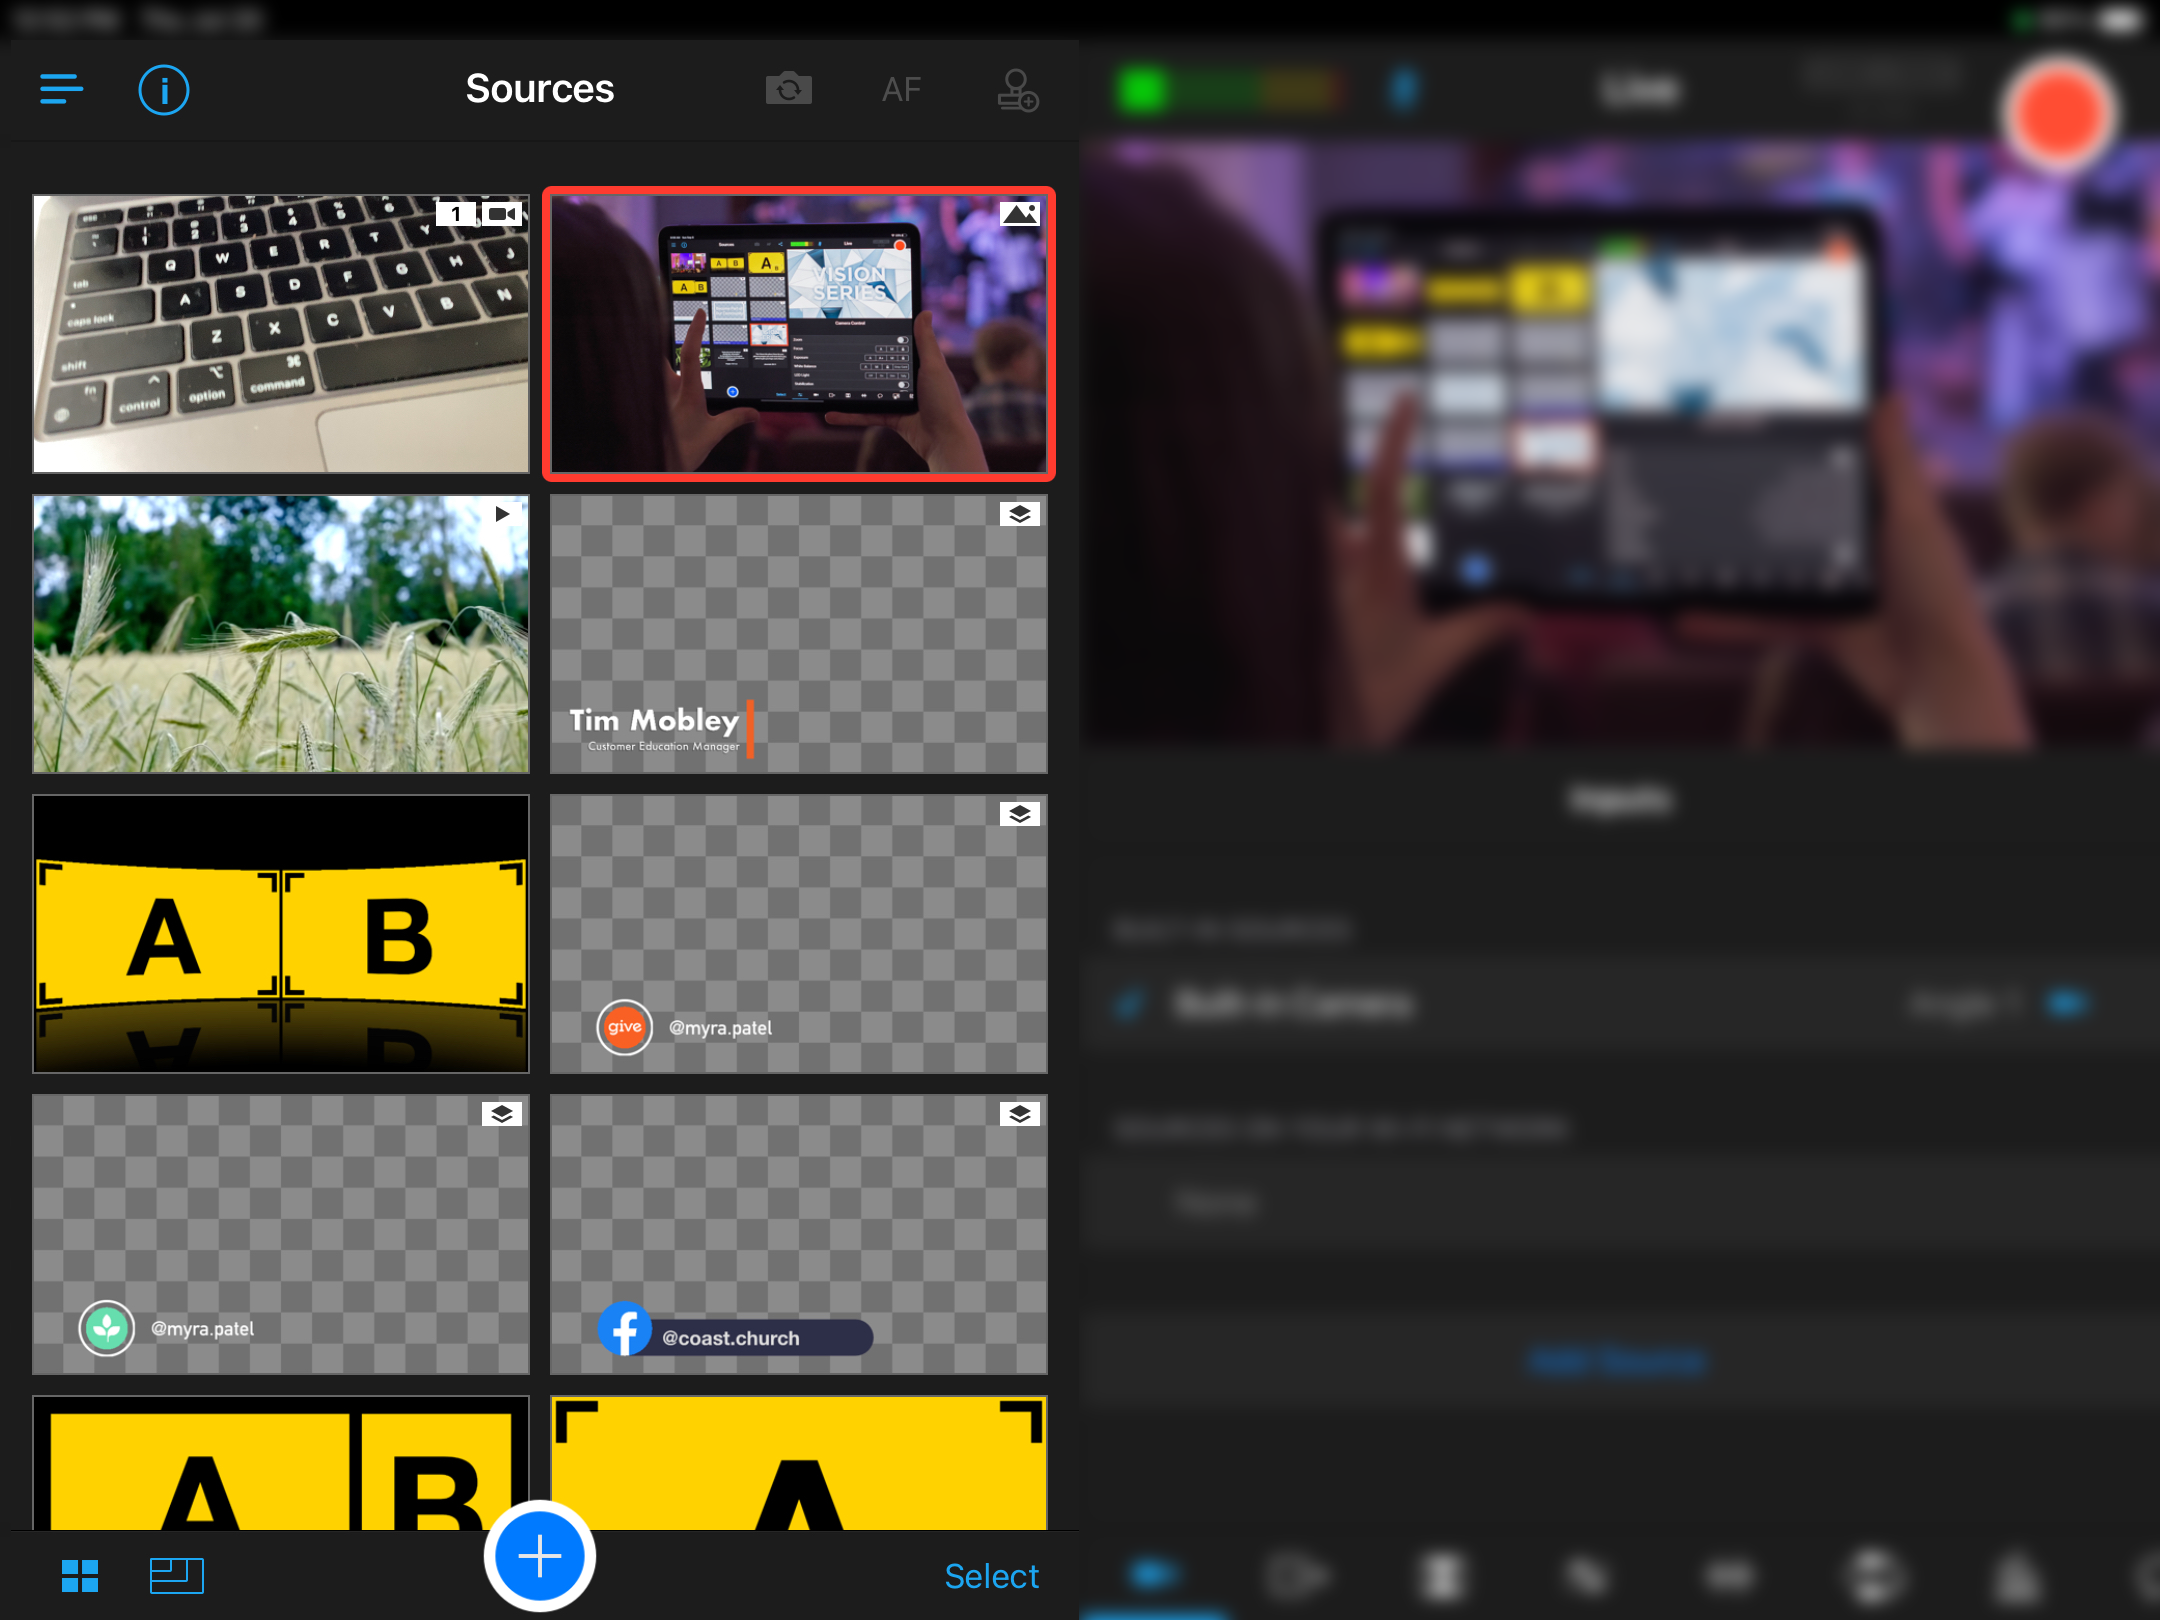The width and height of the screenshot is (2160, 1620).
Task: Click the info icon in top left
Action: coord(165,88)
